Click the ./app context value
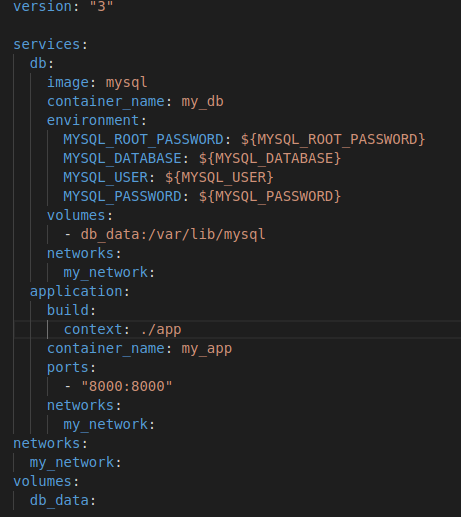461x517 pixels. pyautogui.click(x=161, y=329)
